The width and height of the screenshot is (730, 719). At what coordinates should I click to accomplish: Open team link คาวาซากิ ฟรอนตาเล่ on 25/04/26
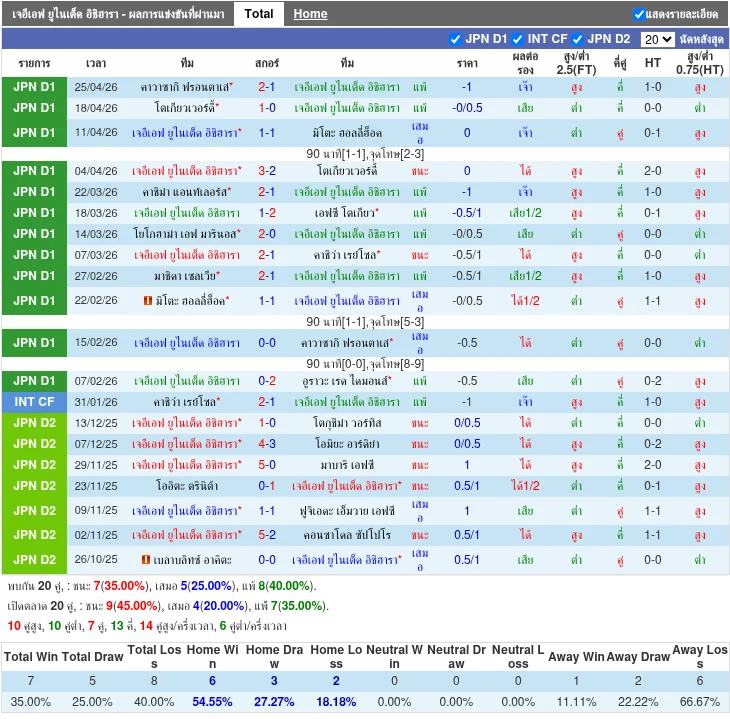(186, 87)
